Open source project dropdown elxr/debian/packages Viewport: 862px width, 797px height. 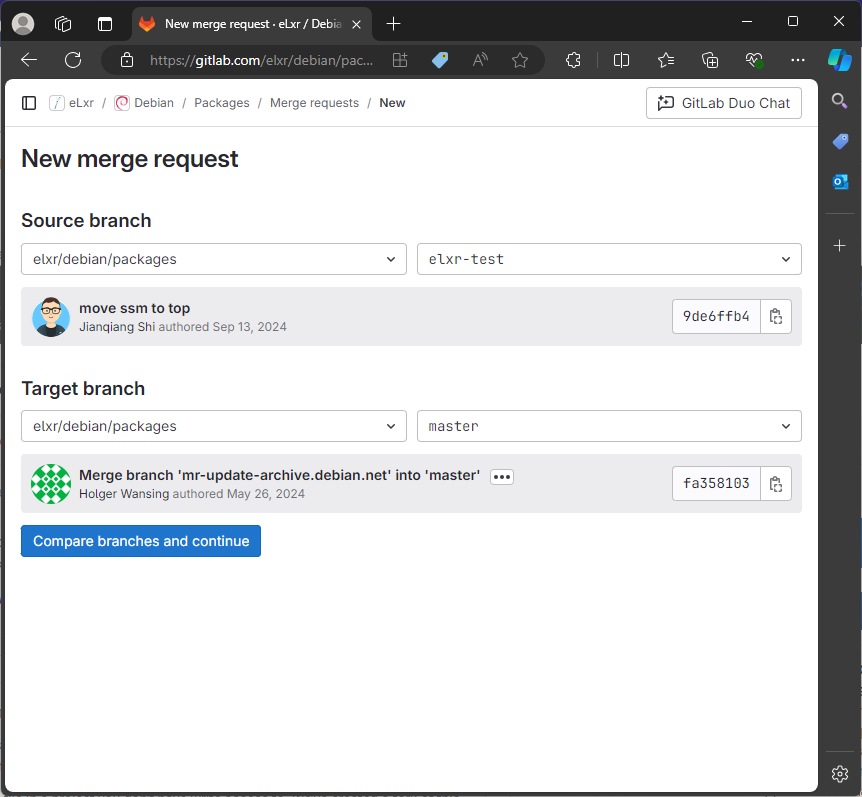pos(214,259)
